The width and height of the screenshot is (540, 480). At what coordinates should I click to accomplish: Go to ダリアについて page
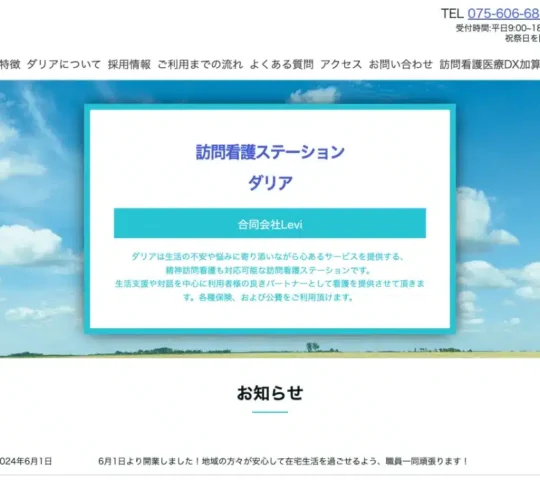[x=64, y=64]
